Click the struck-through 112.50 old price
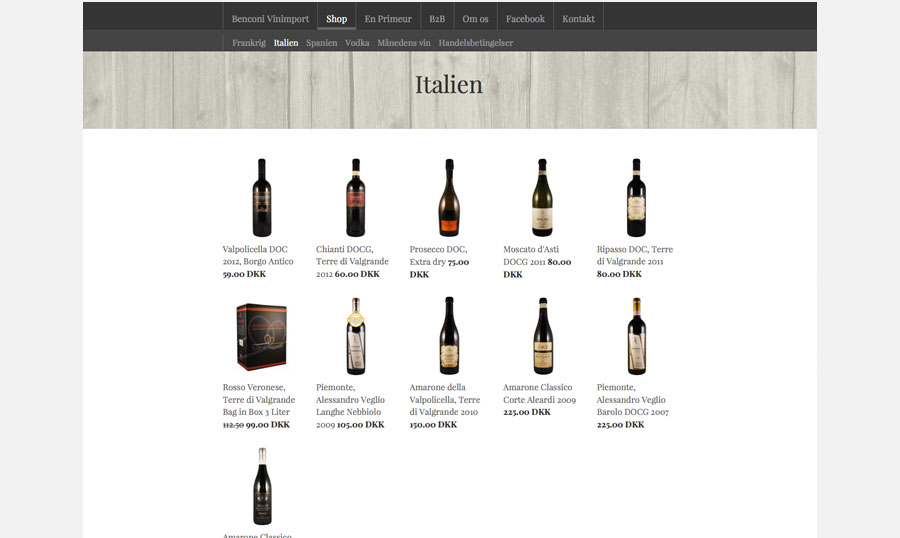This screenshot has width=900, height=538. click(x=233, y=425)
